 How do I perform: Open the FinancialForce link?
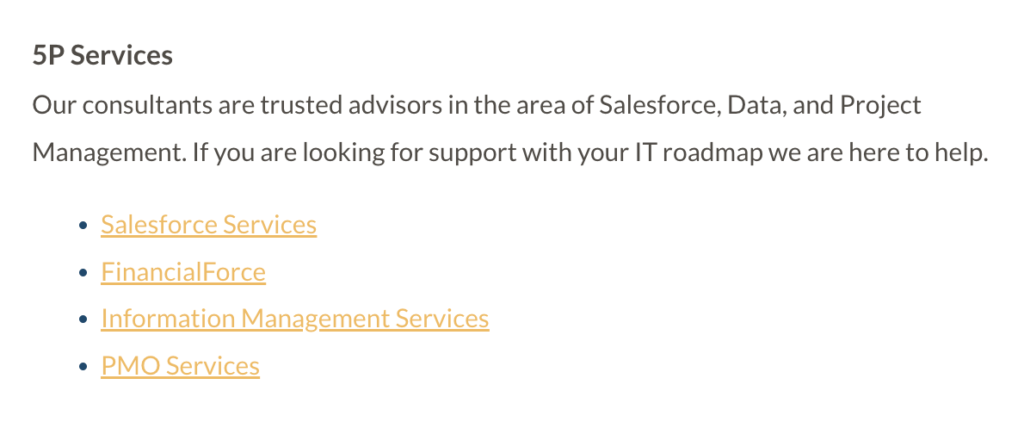tap(183, 272)
